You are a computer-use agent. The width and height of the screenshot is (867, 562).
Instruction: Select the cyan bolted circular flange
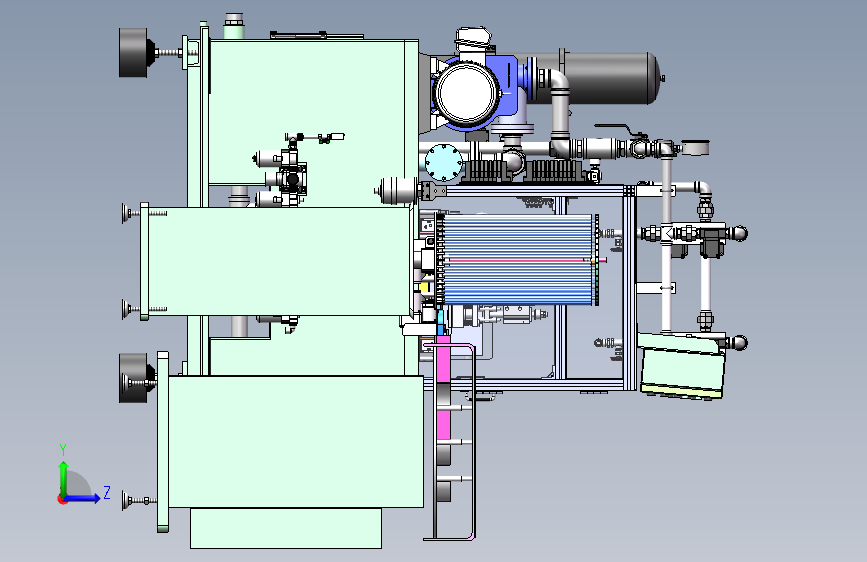(443, 163)
